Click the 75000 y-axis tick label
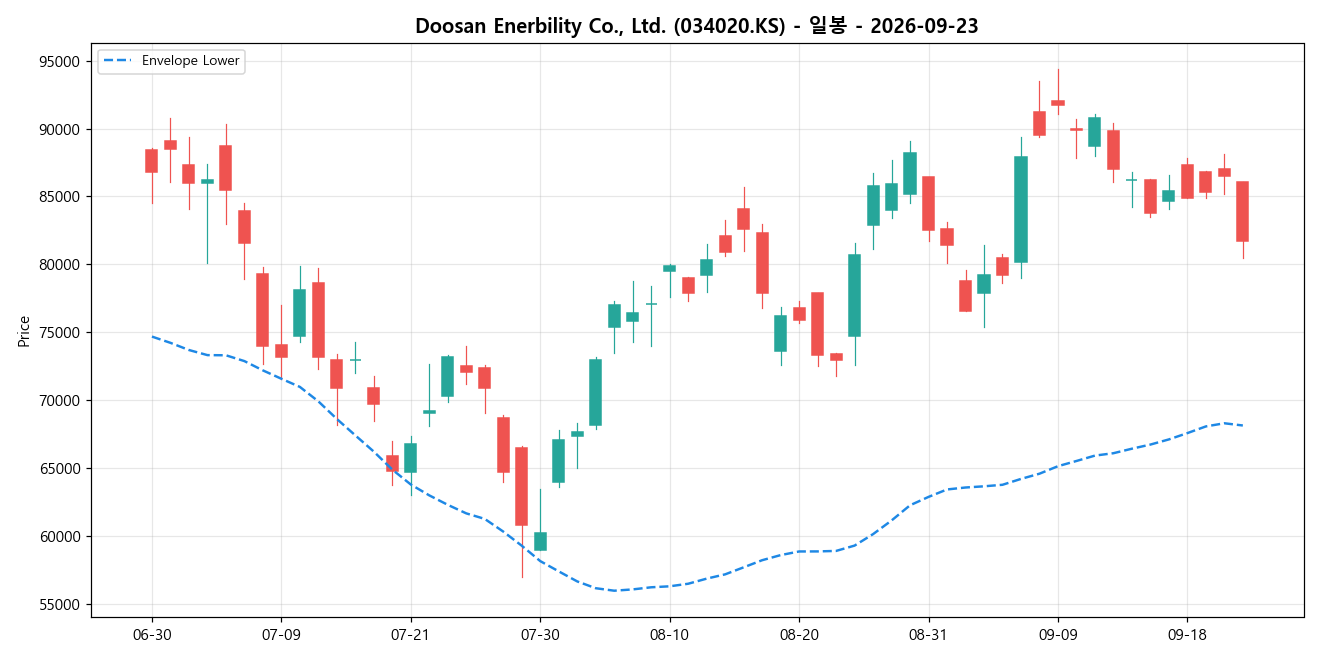This screenshot has width=1320, height=660. [x=58, y=333]
